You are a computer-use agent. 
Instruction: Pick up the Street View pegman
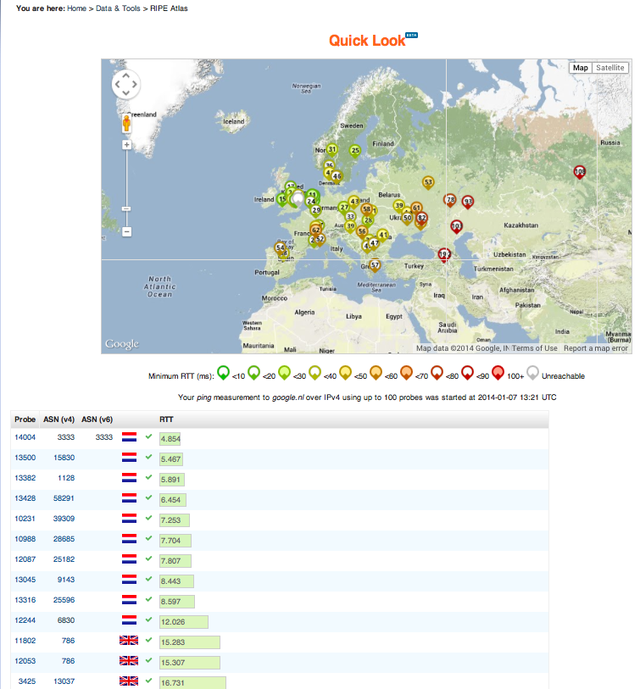(127, 123)
